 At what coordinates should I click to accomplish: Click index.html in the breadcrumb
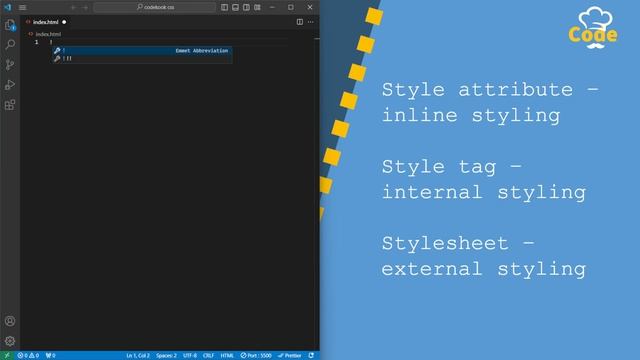48,34
